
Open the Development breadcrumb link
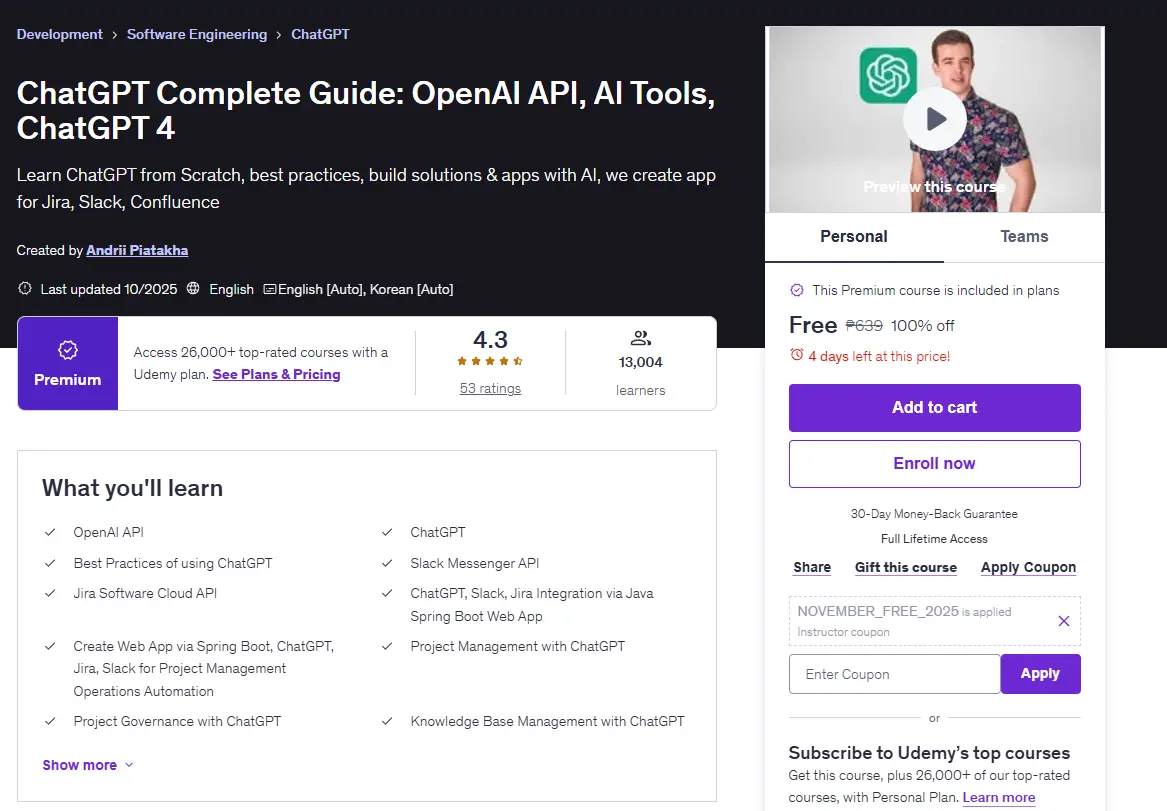(x=60, y=34)
